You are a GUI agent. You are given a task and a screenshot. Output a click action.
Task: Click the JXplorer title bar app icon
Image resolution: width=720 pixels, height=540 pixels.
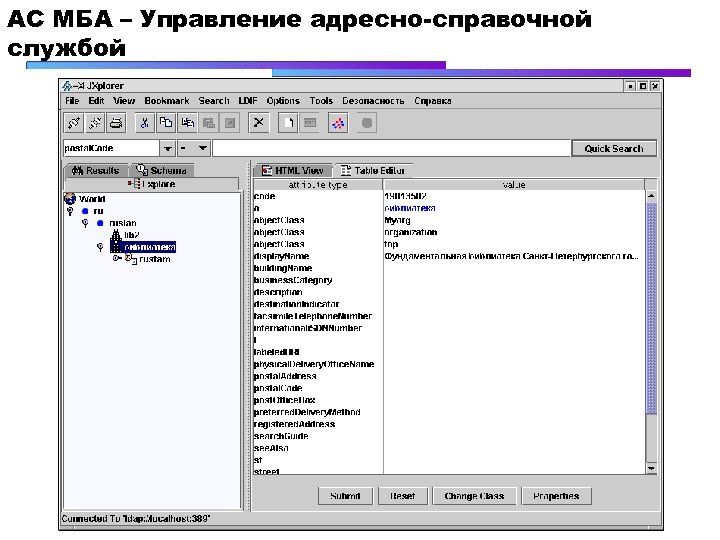click(x=68, y=85)
